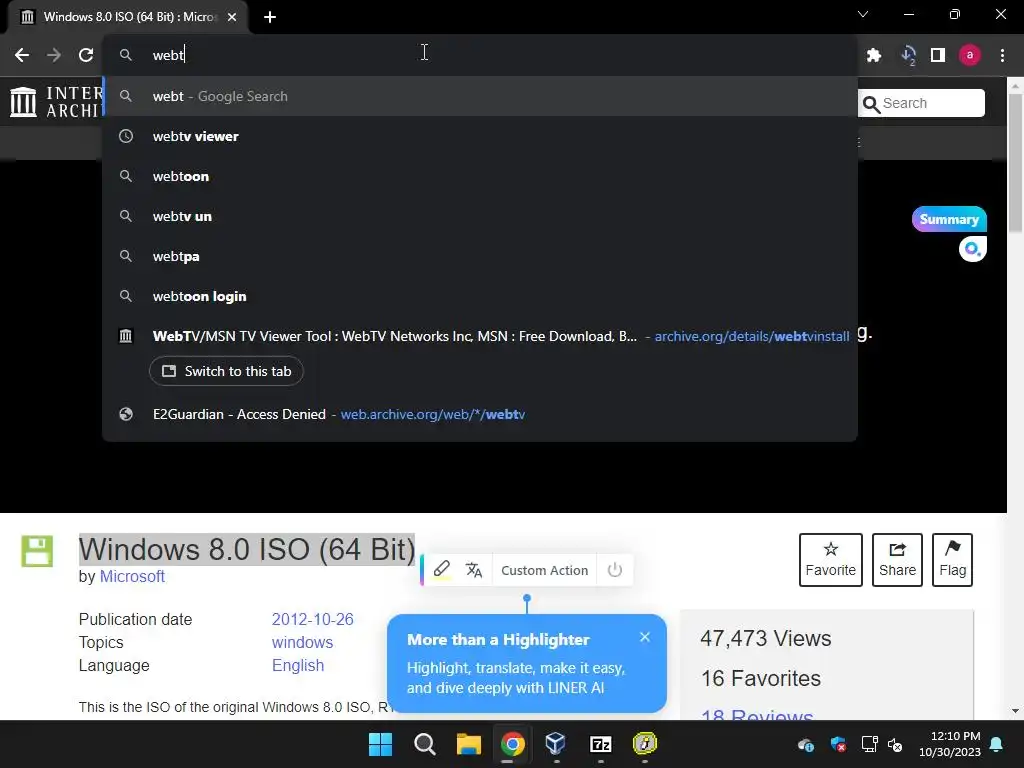The image size is (1024, 768).
Task: Open the clock showing 12:10 PM
Action: coord(950,744)
